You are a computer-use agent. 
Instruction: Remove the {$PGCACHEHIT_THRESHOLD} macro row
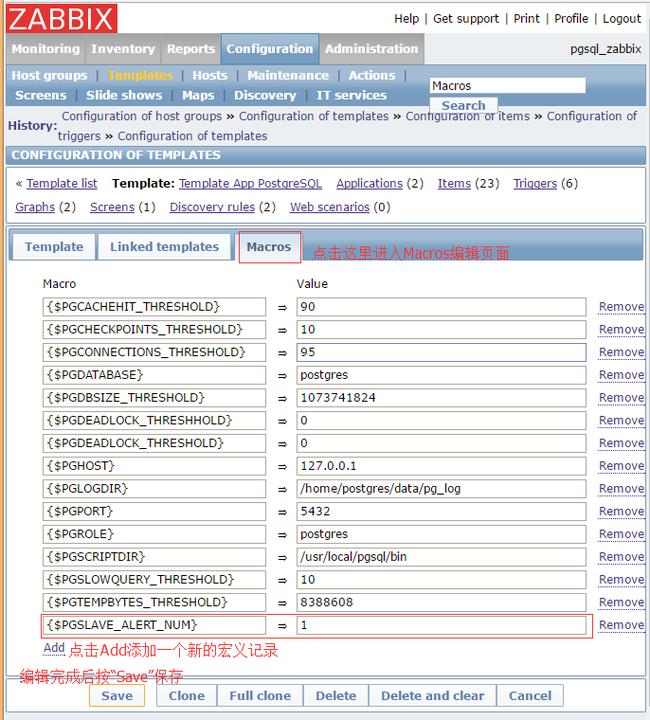point(621,307)
